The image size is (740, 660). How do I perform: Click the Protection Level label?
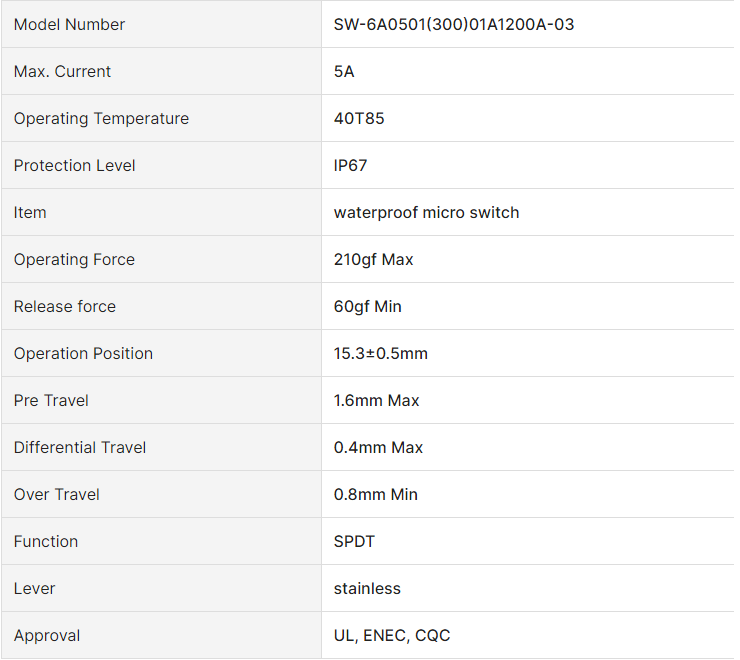click(x=74, y=166)
